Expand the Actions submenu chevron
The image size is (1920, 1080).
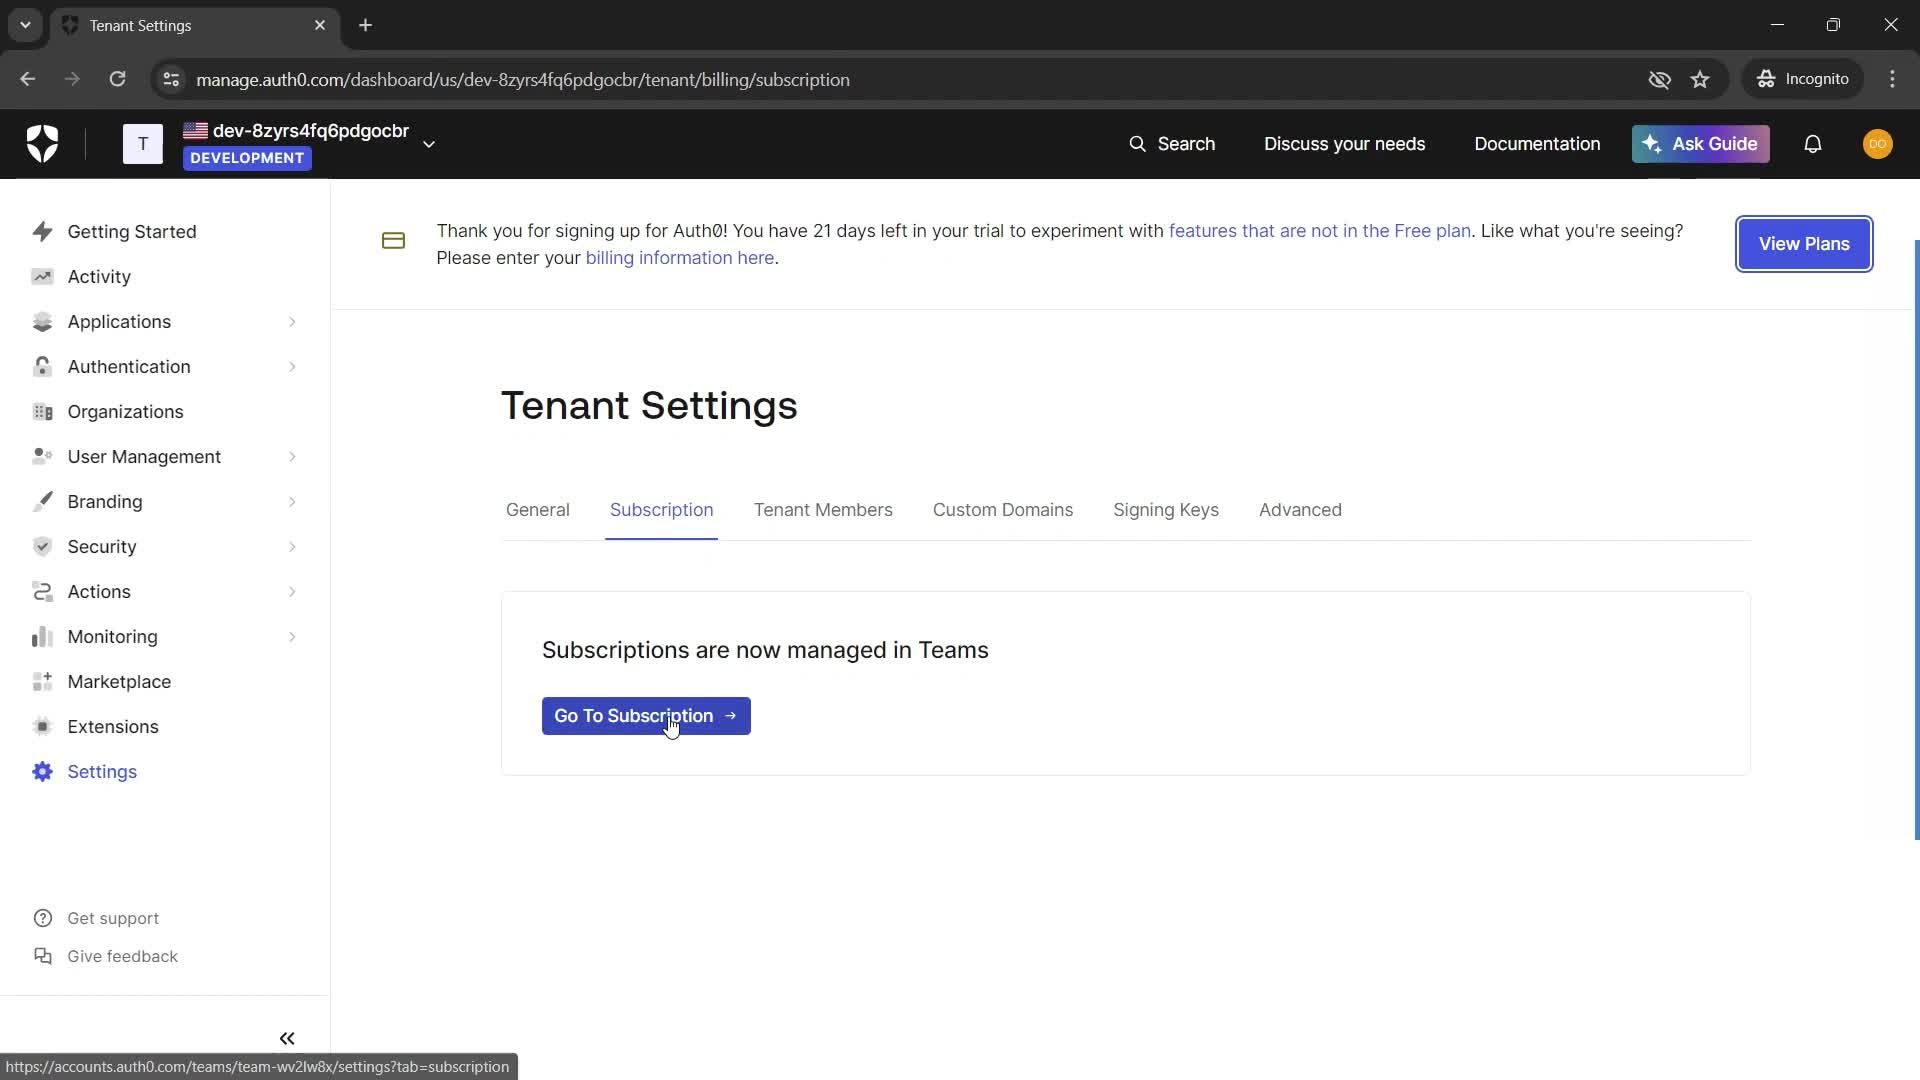[x=292, y=591]
